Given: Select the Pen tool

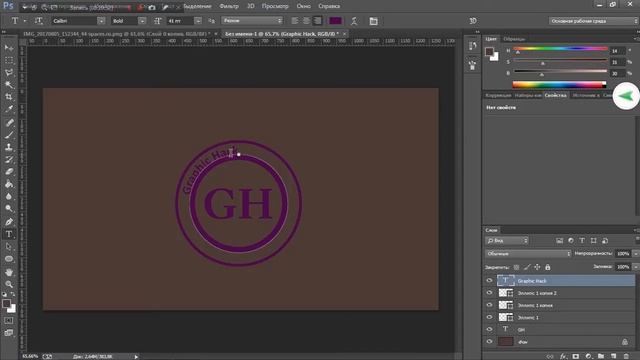Looking at the screenshot, I should 9,222.
